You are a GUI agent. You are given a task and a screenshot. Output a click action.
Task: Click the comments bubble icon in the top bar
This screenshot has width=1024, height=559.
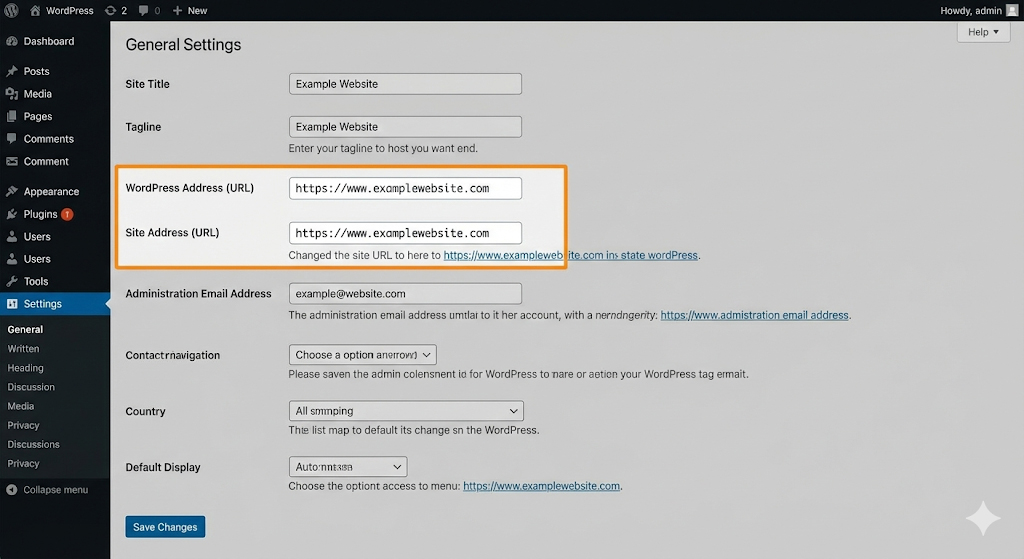tap(145, 10)
